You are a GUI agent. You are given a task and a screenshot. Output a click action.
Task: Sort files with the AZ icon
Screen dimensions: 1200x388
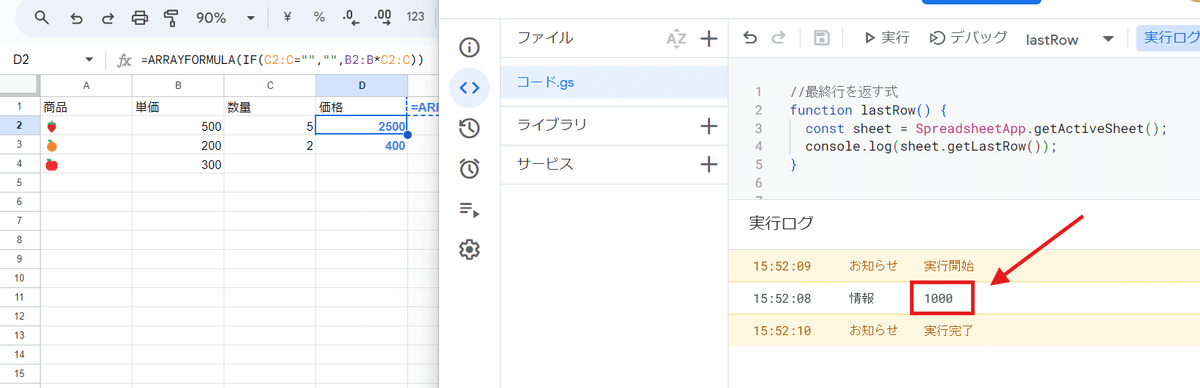(677, 38)
